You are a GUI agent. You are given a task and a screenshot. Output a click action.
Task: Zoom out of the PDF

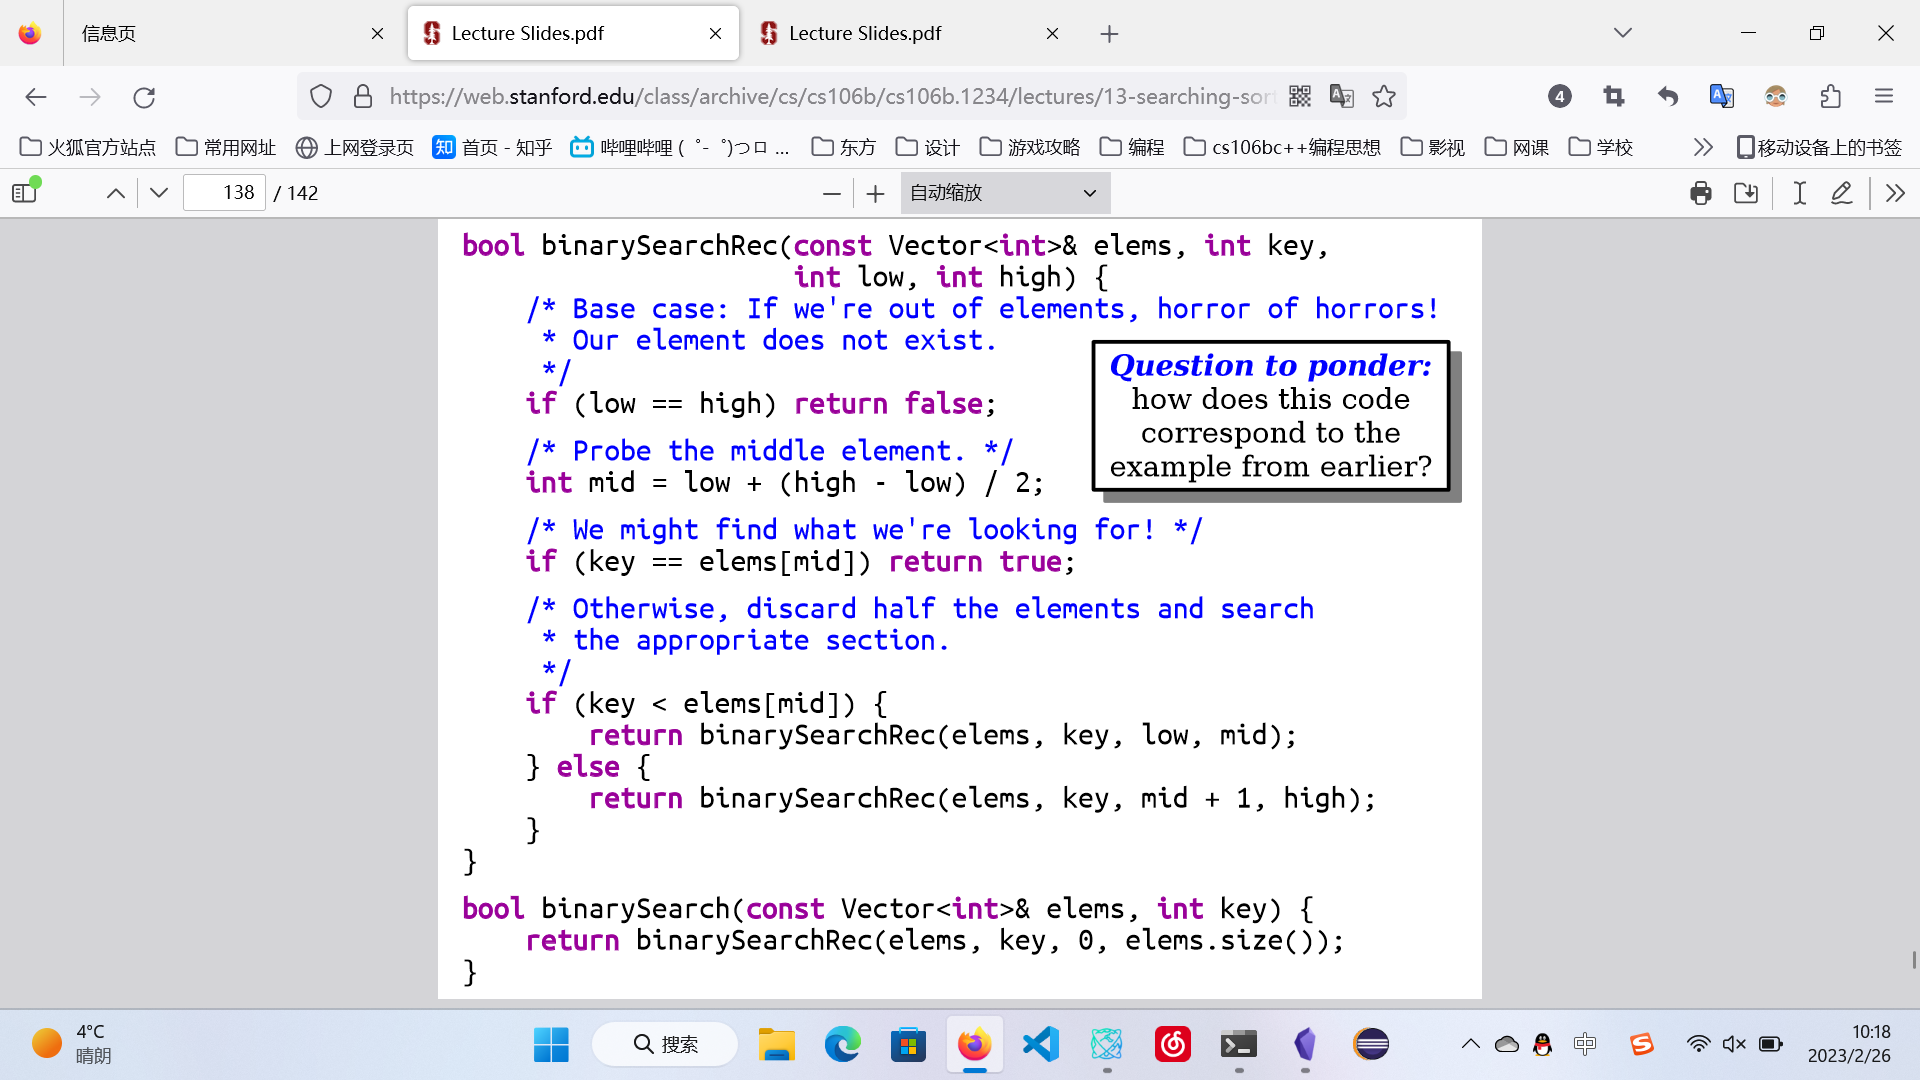click(x=832, y=193)
